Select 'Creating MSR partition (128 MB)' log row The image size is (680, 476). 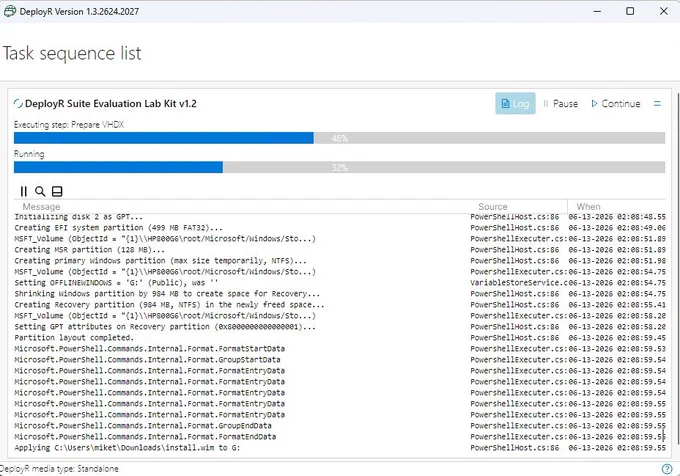(x=340, y=250)
